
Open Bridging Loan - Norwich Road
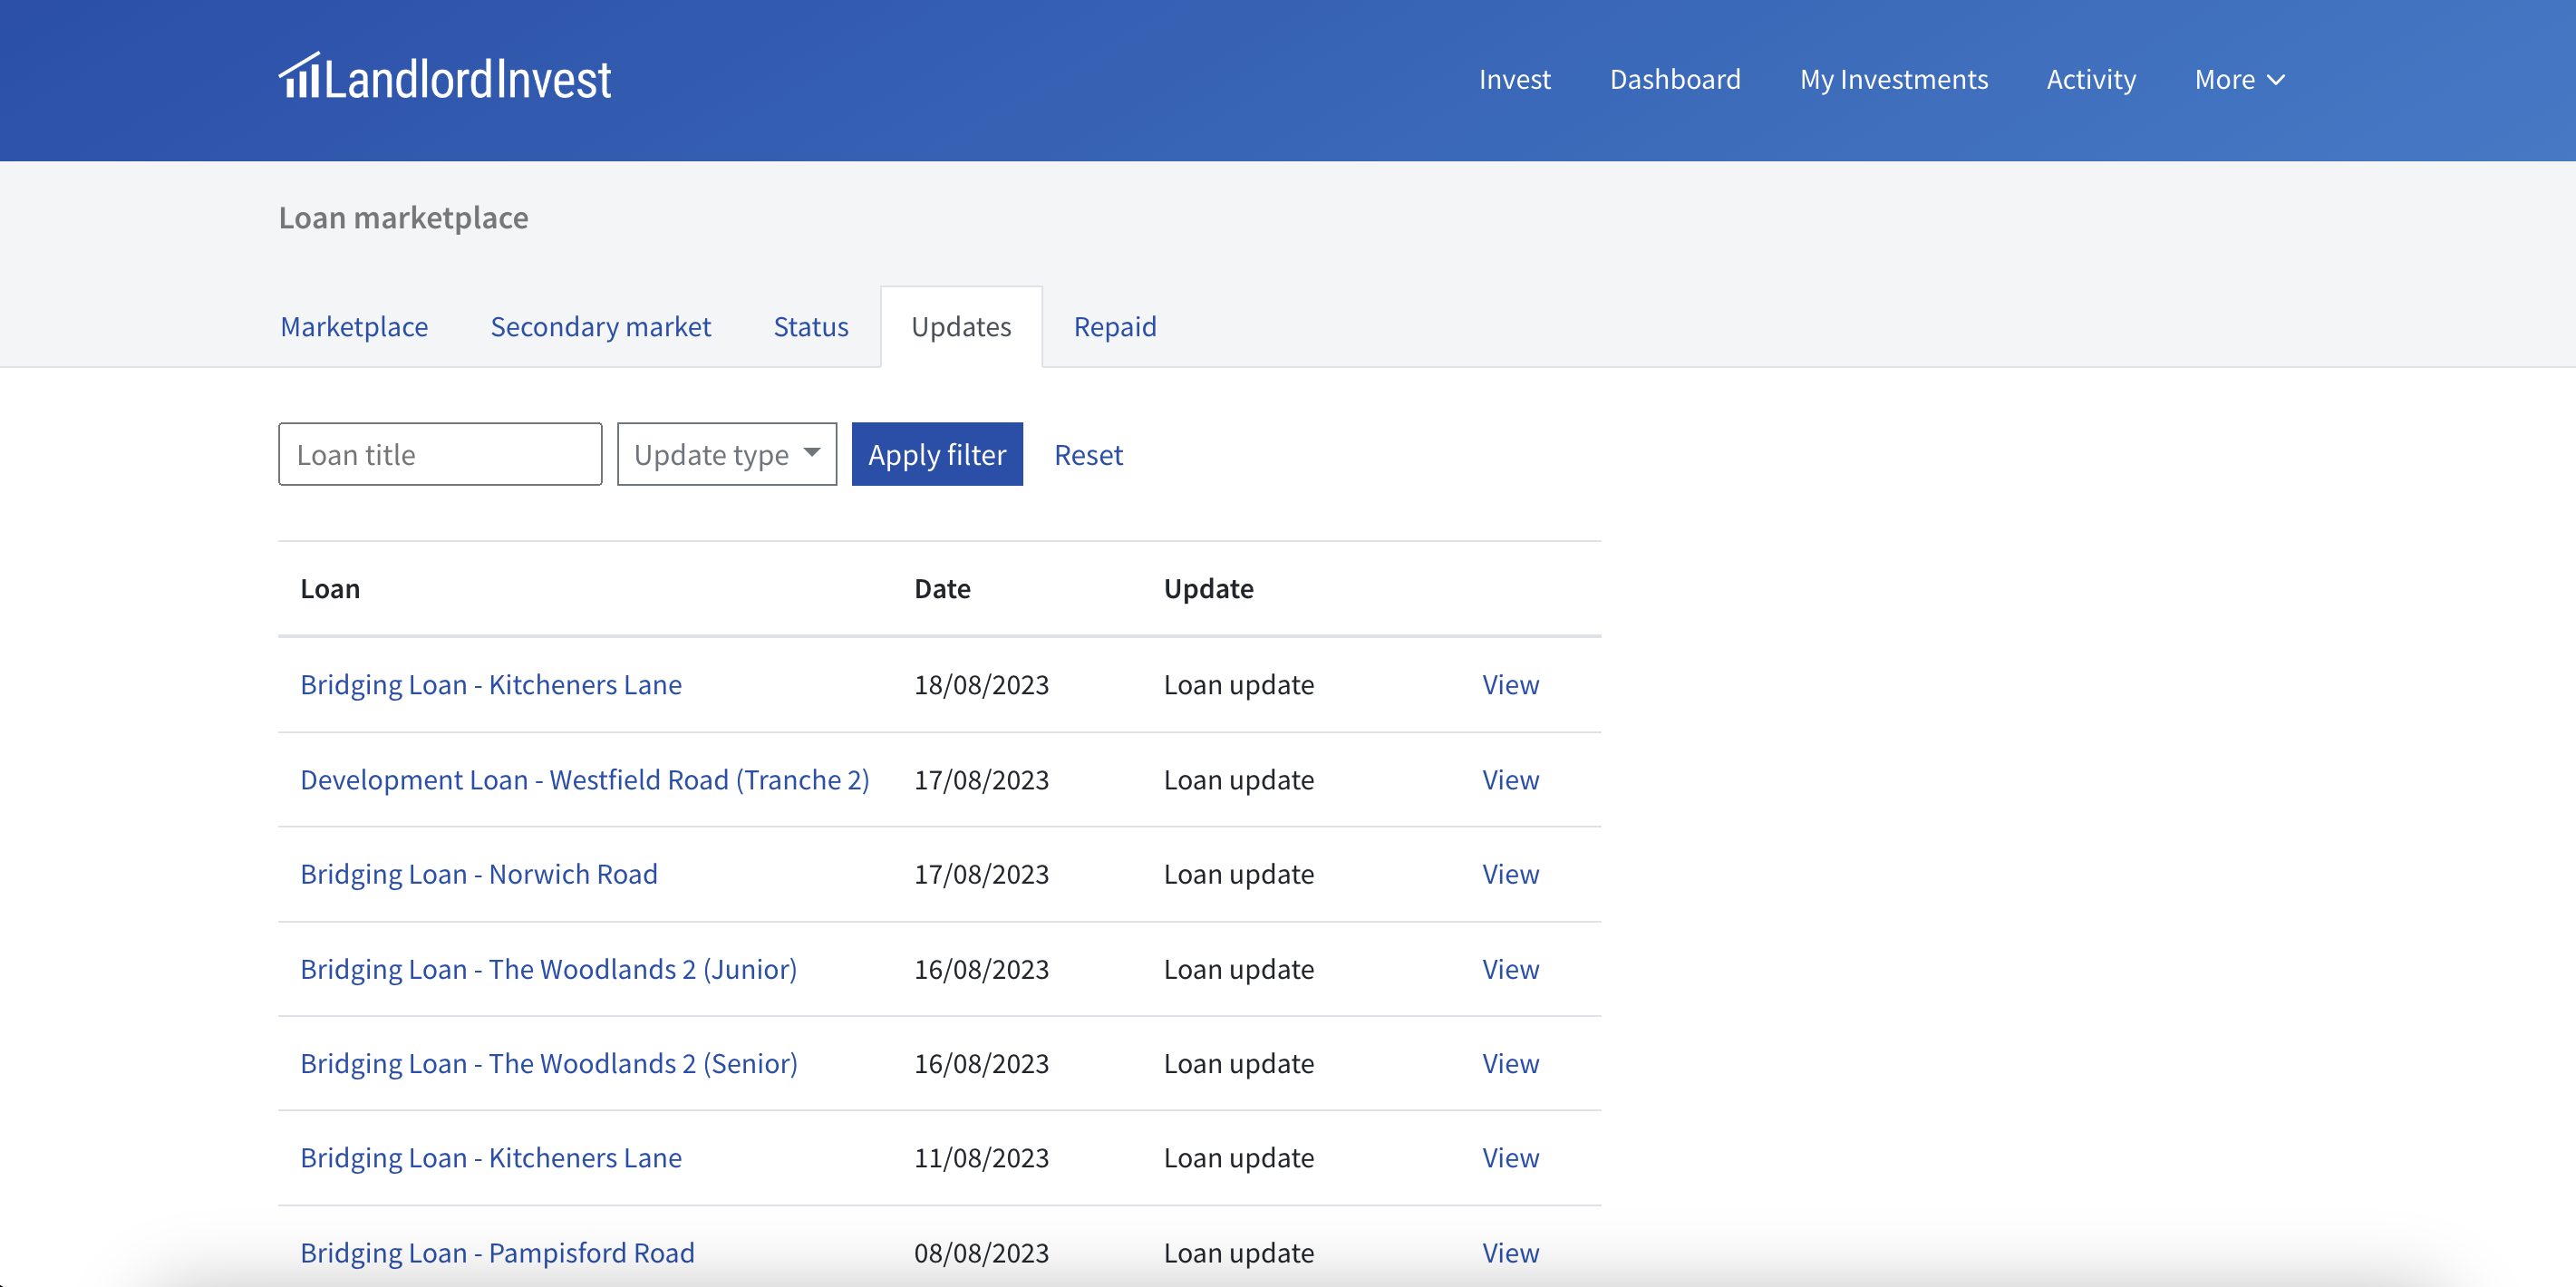point(479,873)
